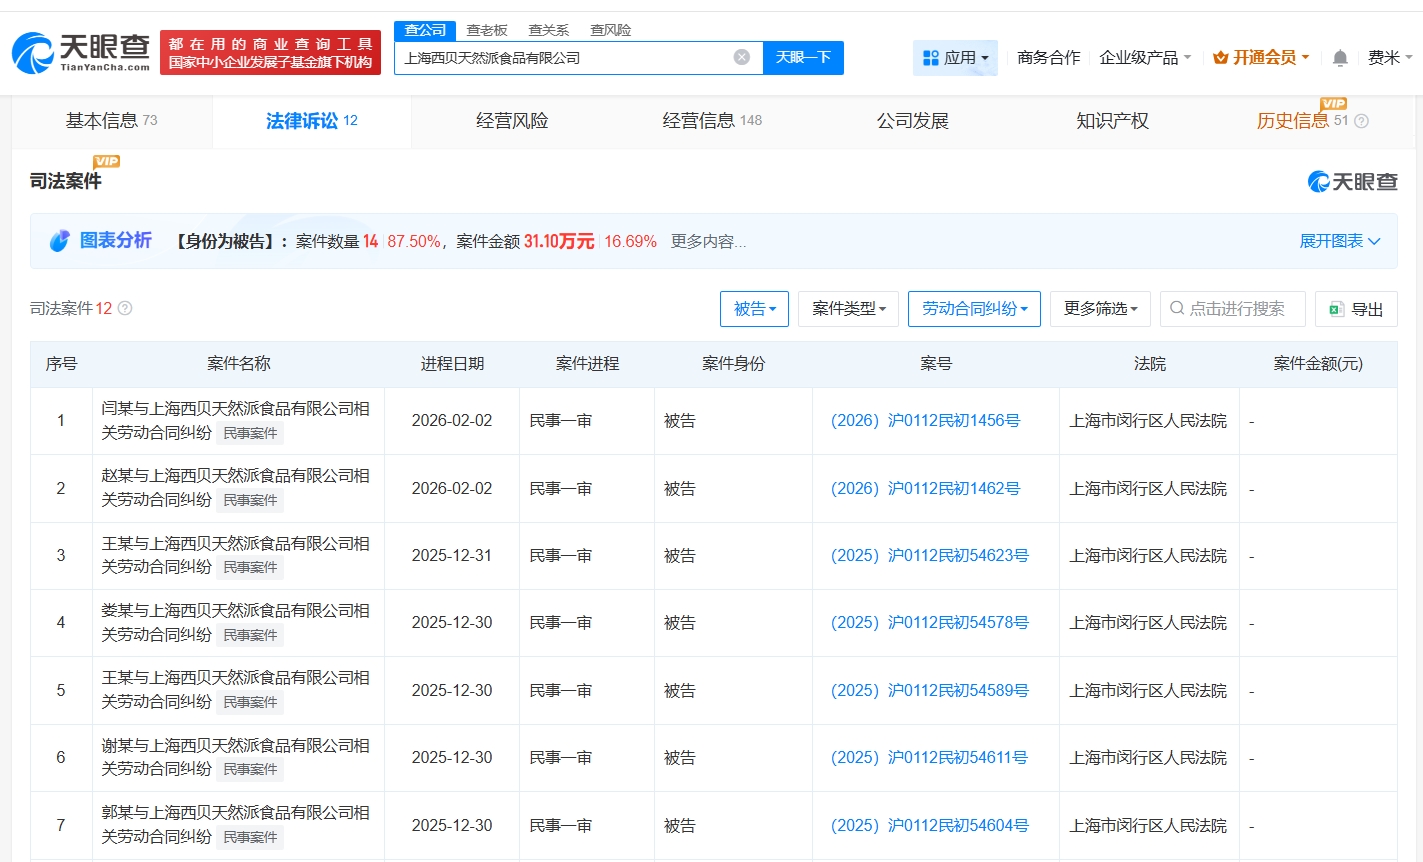Click the Tianyancha logo in header
The width and height of the screenshot is (1423, 862).
click(x=81, y=52)
